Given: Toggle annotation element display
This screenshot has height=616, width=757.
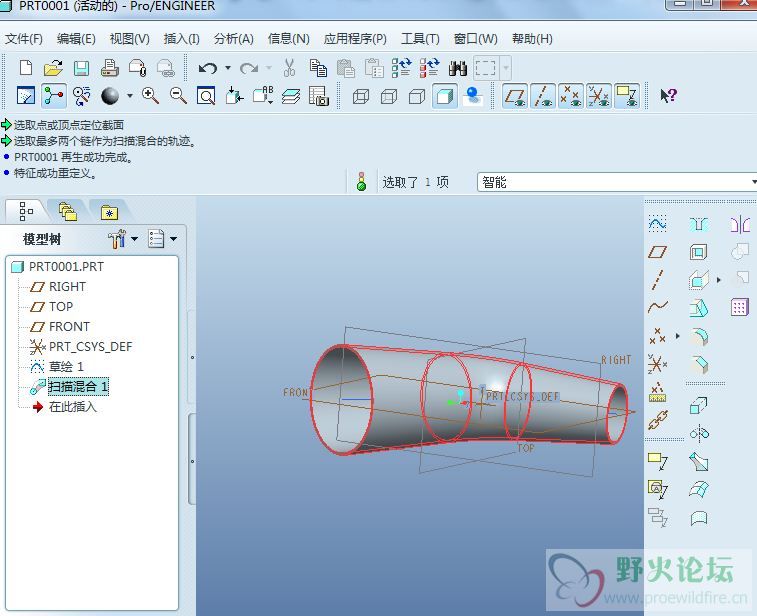Looking at the screenshot, I should [627, 96].
